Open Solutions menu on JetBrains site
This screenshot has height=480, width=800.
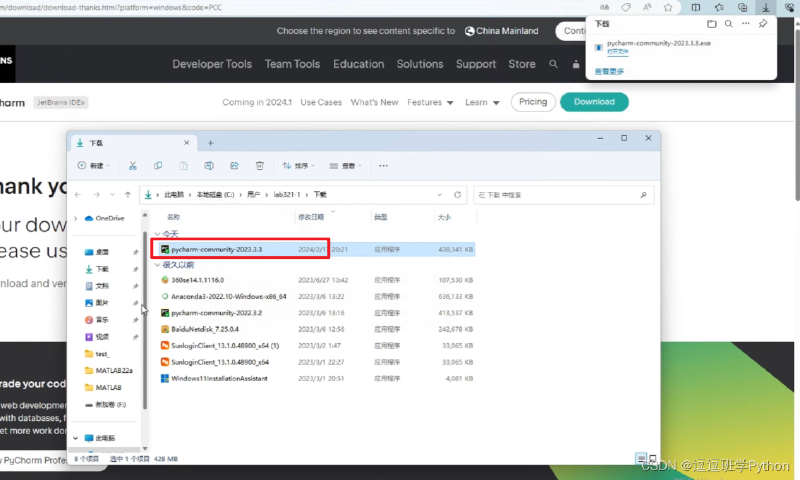[420, 64]
